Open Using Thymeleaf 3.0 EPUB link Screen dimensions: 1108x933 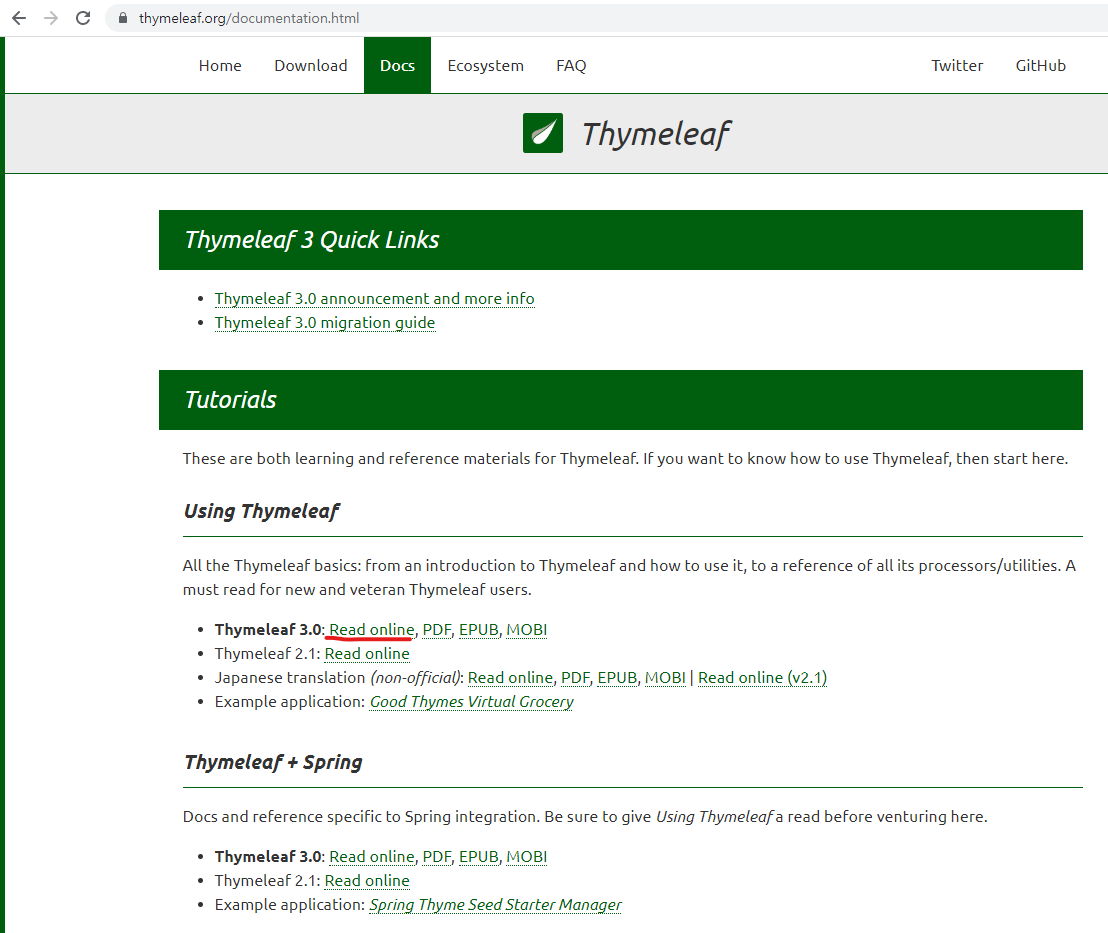tap(478, 630)
